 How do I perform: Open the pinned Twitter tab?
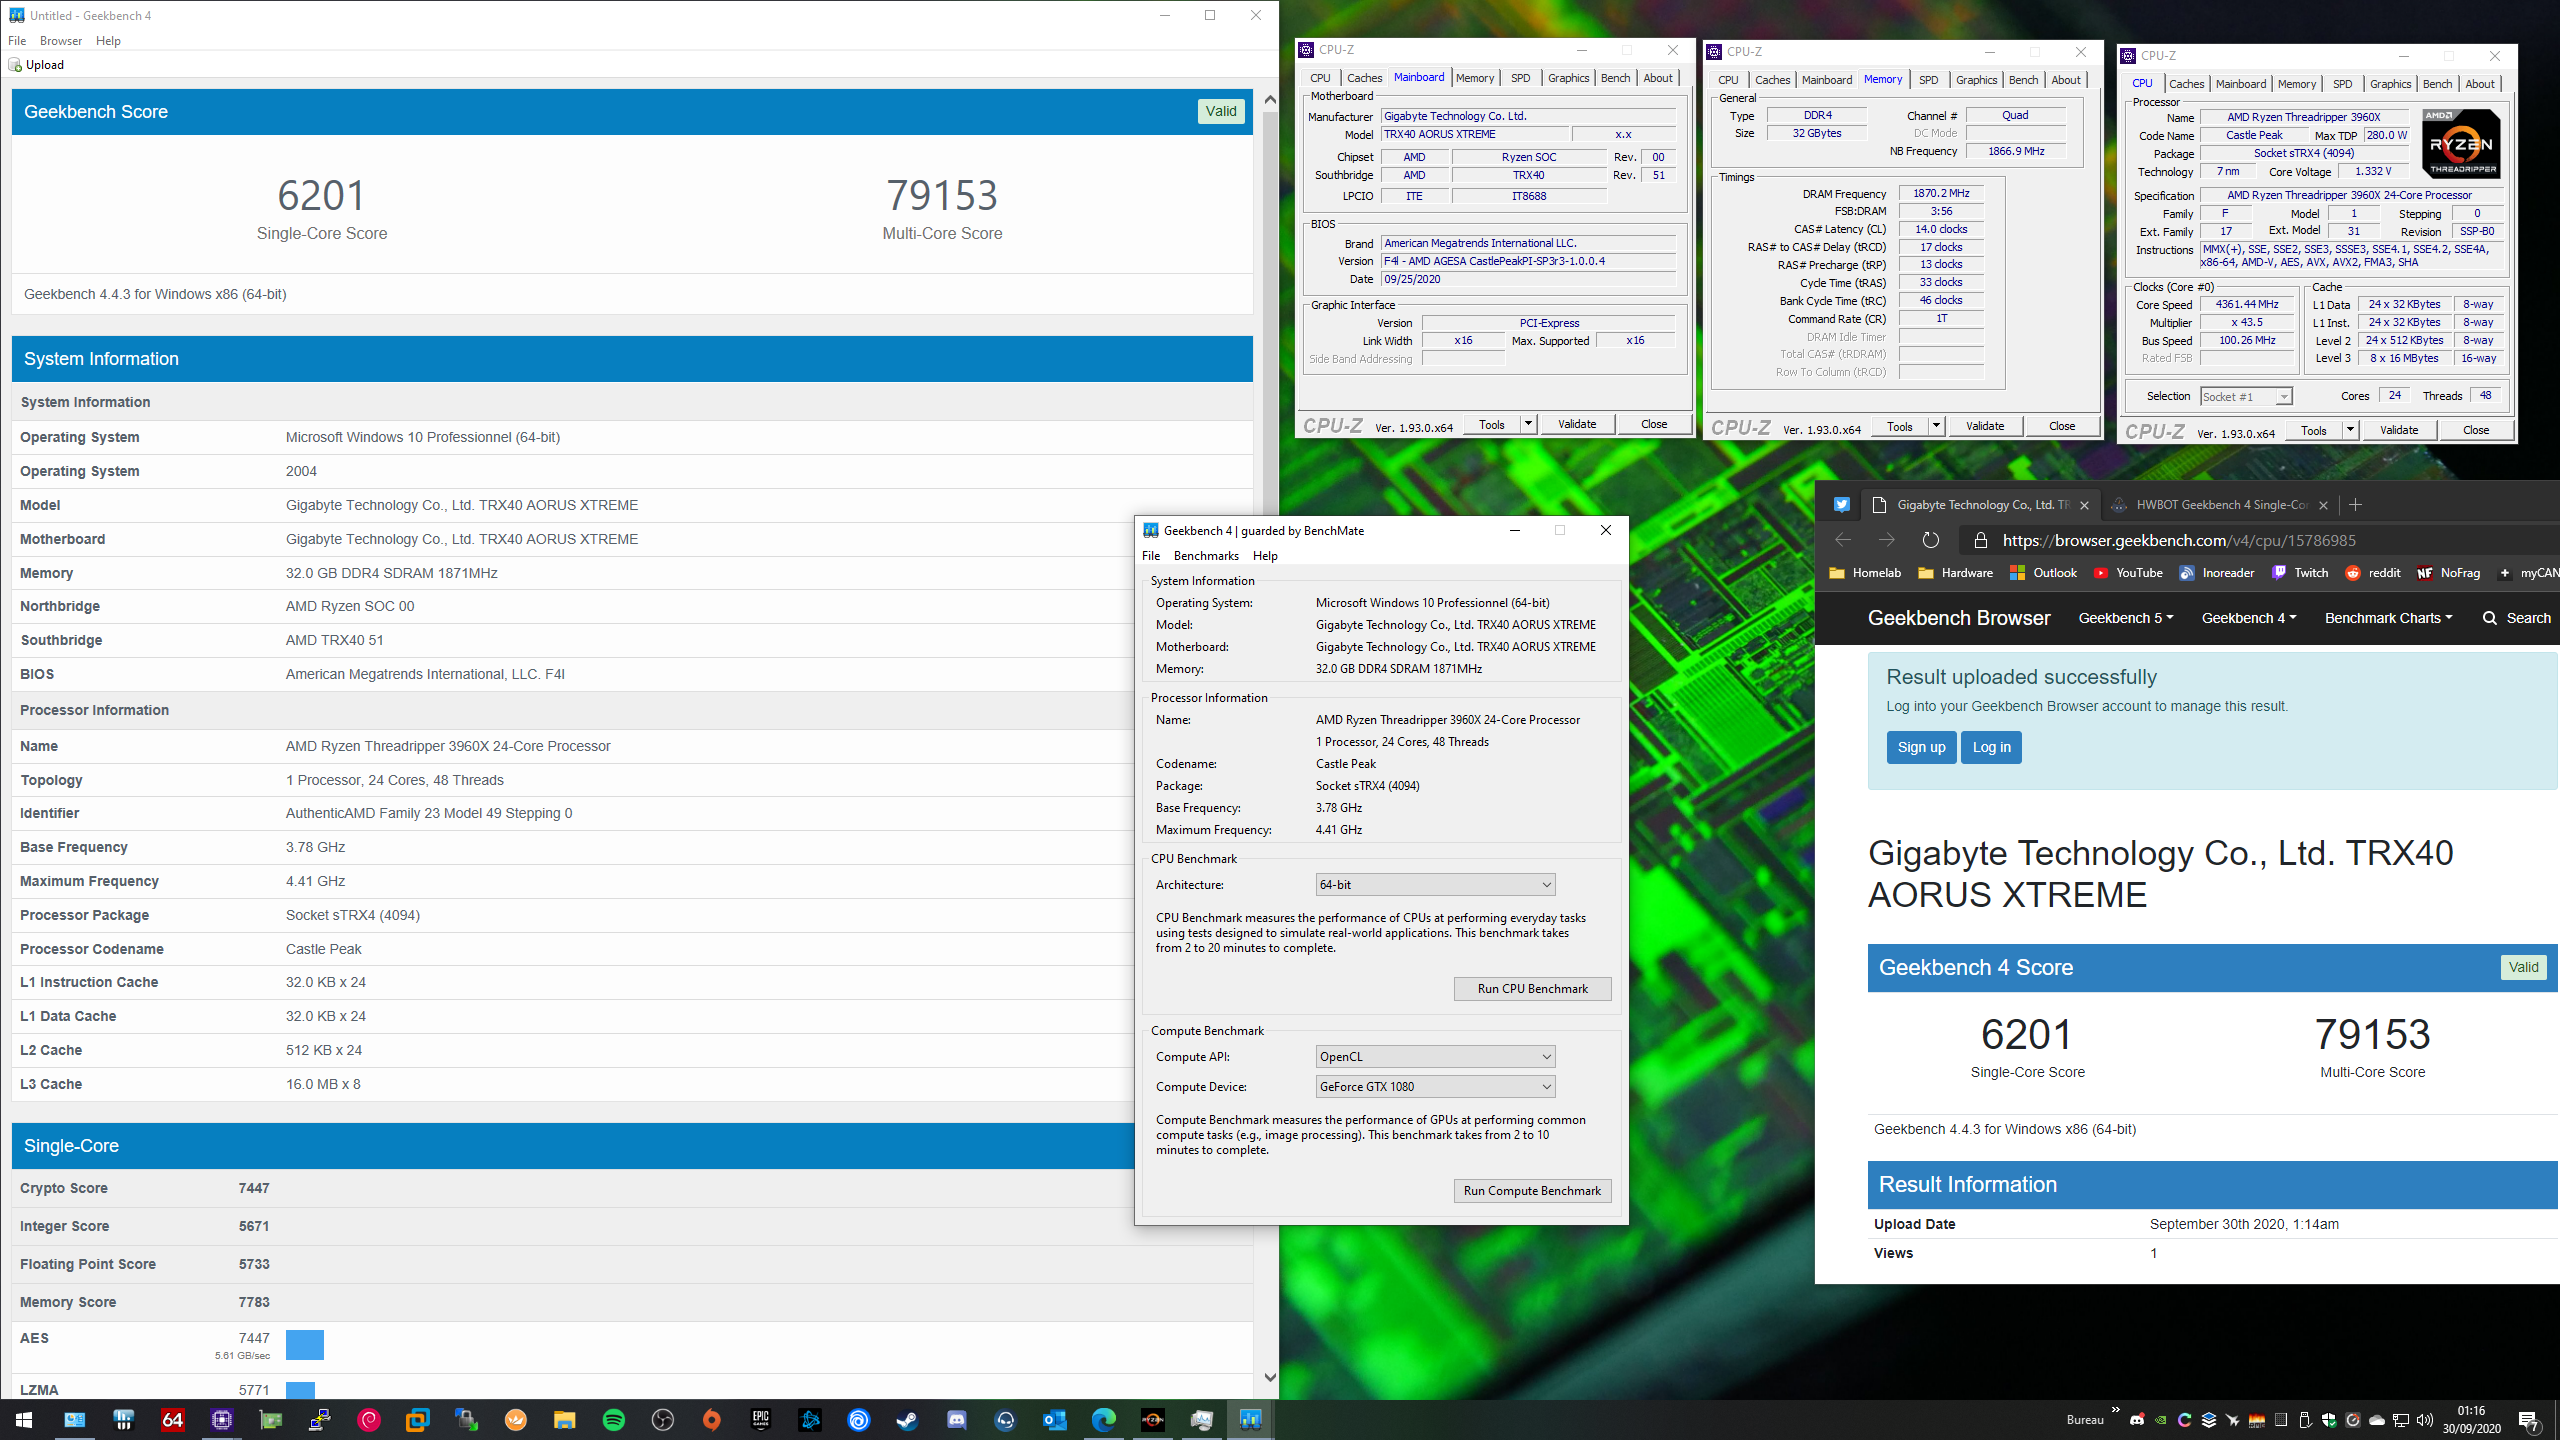1842,505
